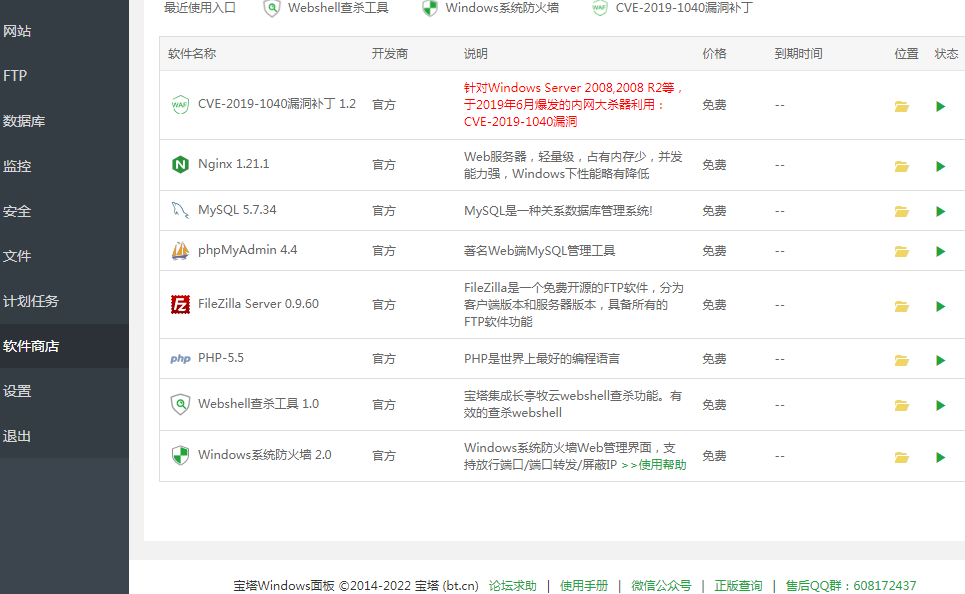This screenshot has height=594, width=965.
Task: Click the Windows系统防火墙 shield icon in the list
Action: [x=180, y=456]
